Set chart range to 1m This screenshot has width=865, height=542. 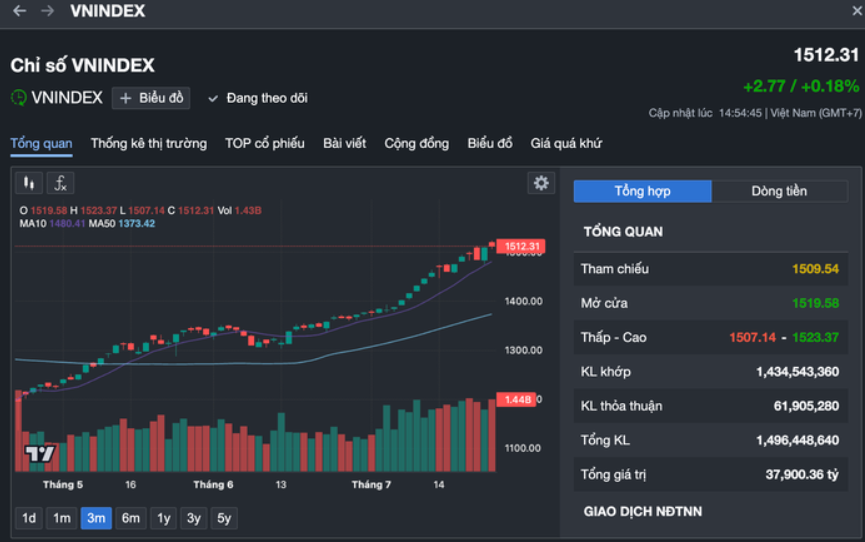pyautogui.click(x=62, y=518)
